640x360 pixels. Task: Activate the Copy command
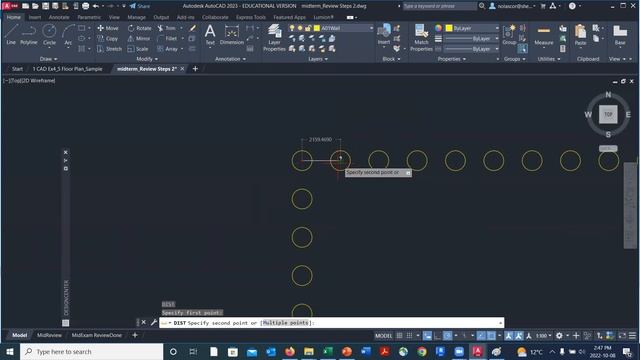tap(108, 38)
